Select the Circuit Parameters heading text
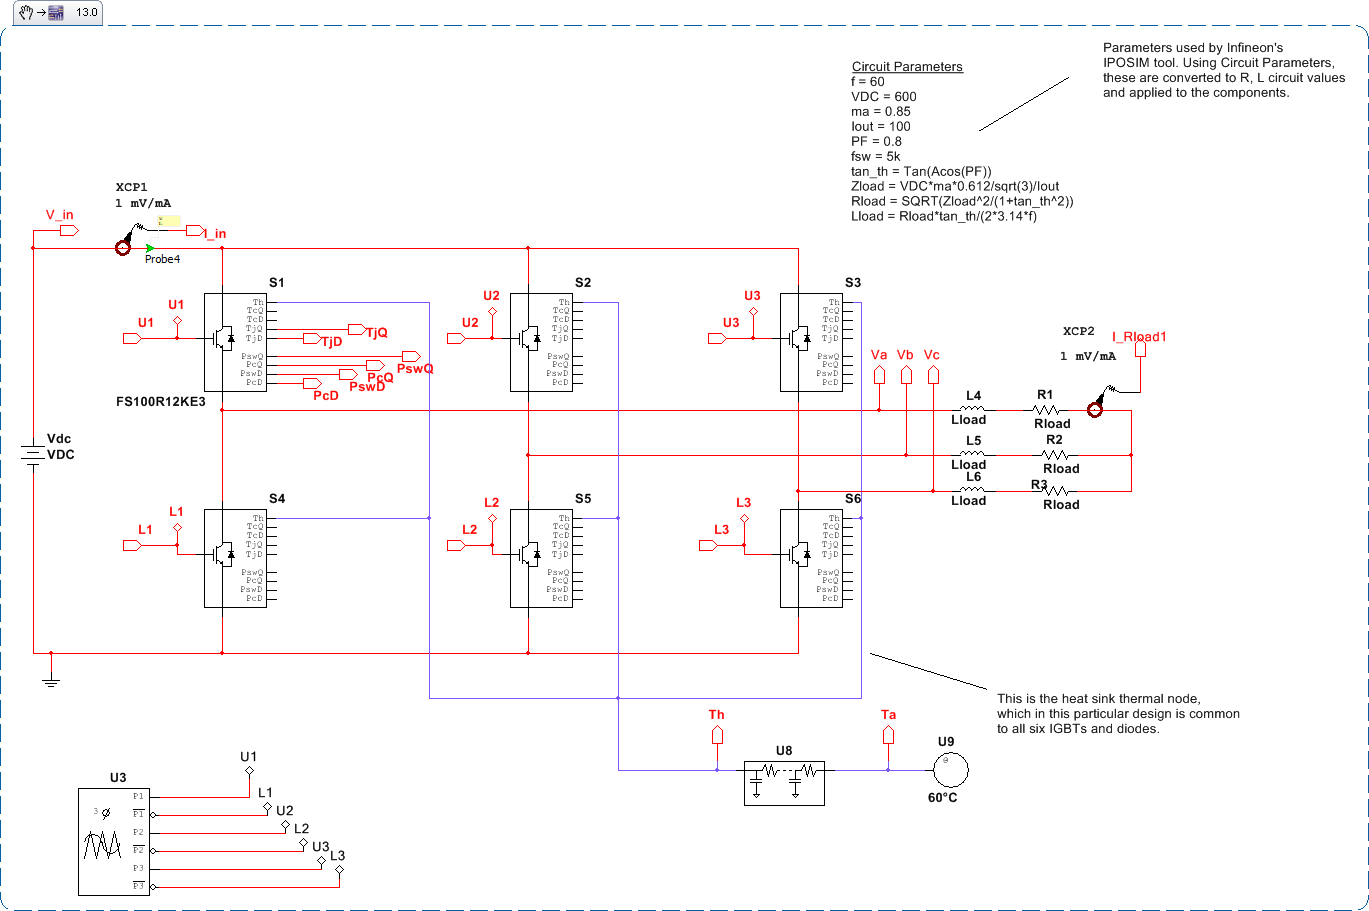Screen dimensions: 1369x911 click(907, 67)
